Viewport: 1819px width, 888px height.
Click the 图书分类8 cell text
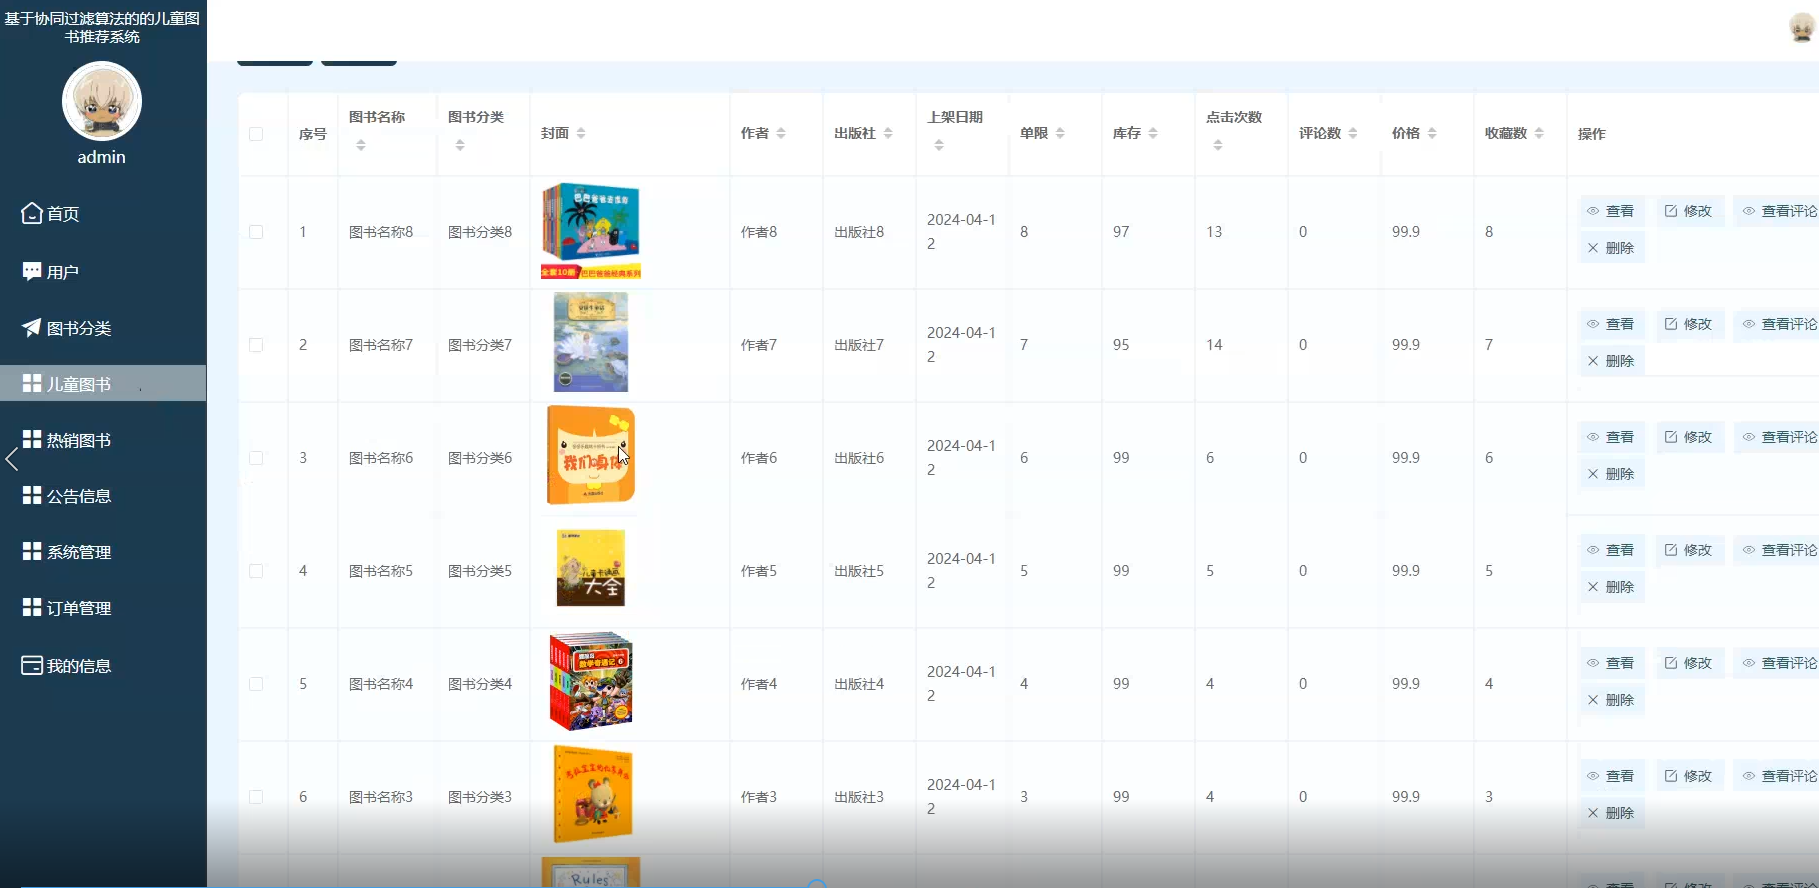tap(480, 232)
